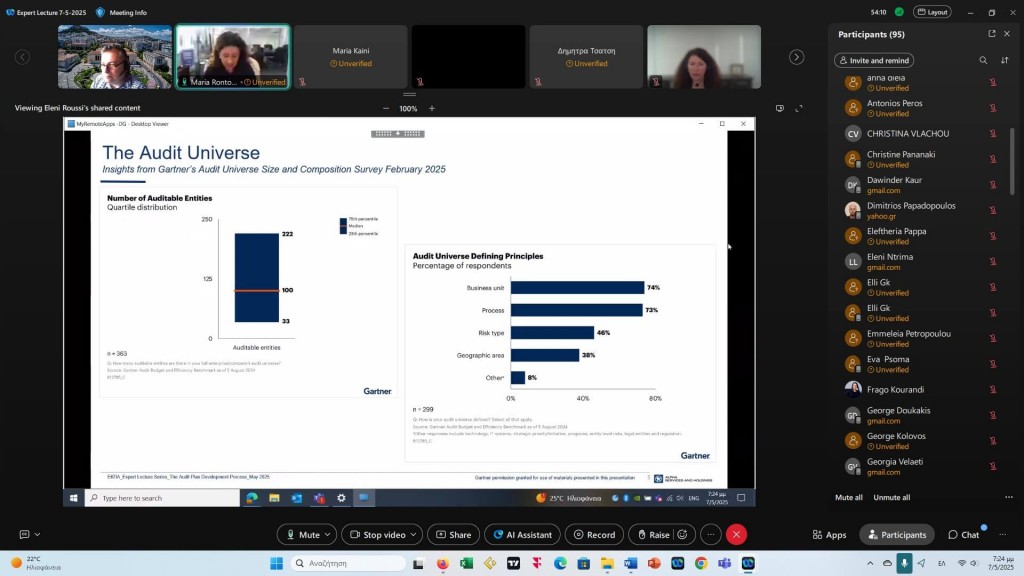This screenshot has height=576, width=1024.
Task: Open video options arrow beside Stop video
Action: point(413,535)
